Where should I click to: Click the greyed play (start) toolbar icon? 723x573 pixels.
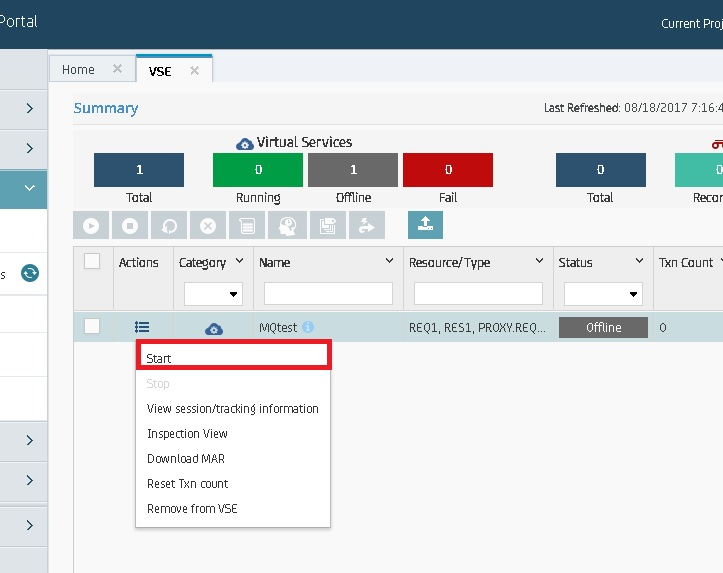pos(91,226)
